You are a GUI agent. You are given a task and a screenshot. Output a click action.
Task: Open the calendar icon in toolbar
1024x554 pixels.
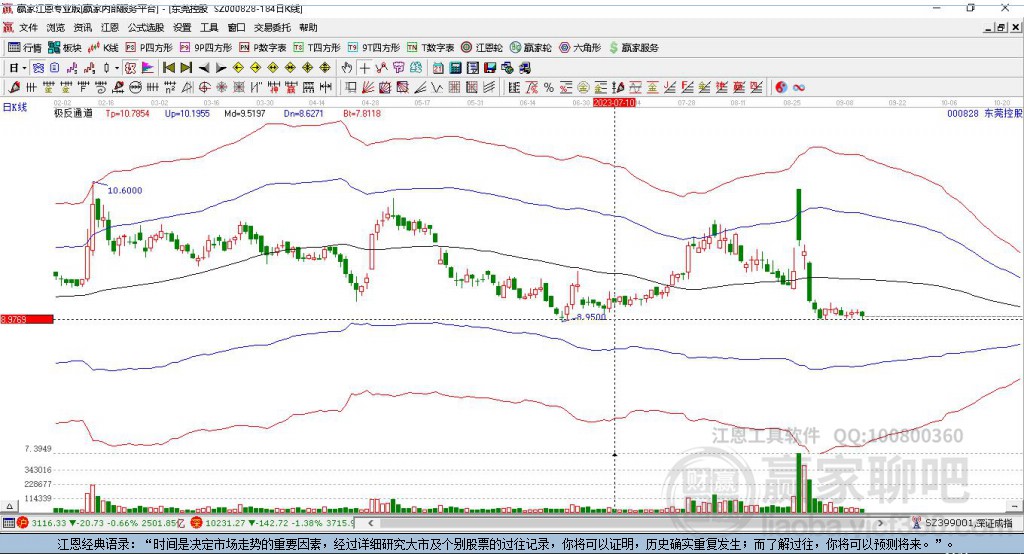[x=438, y=68]
